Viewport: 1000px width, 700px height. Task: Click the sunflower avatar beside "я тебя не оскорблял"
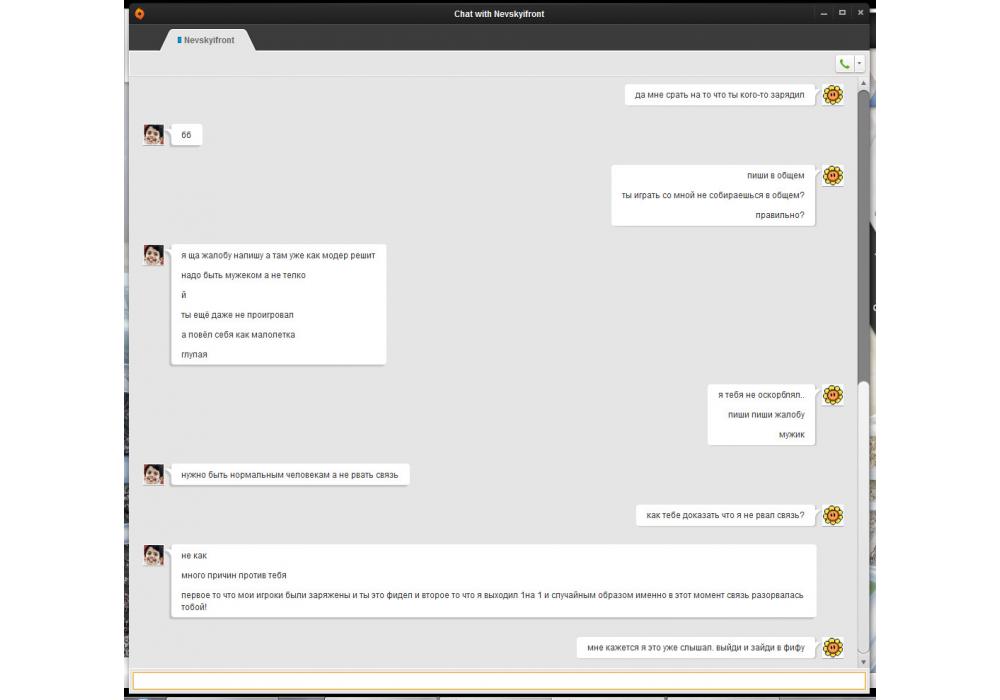(x=833, y=395)
